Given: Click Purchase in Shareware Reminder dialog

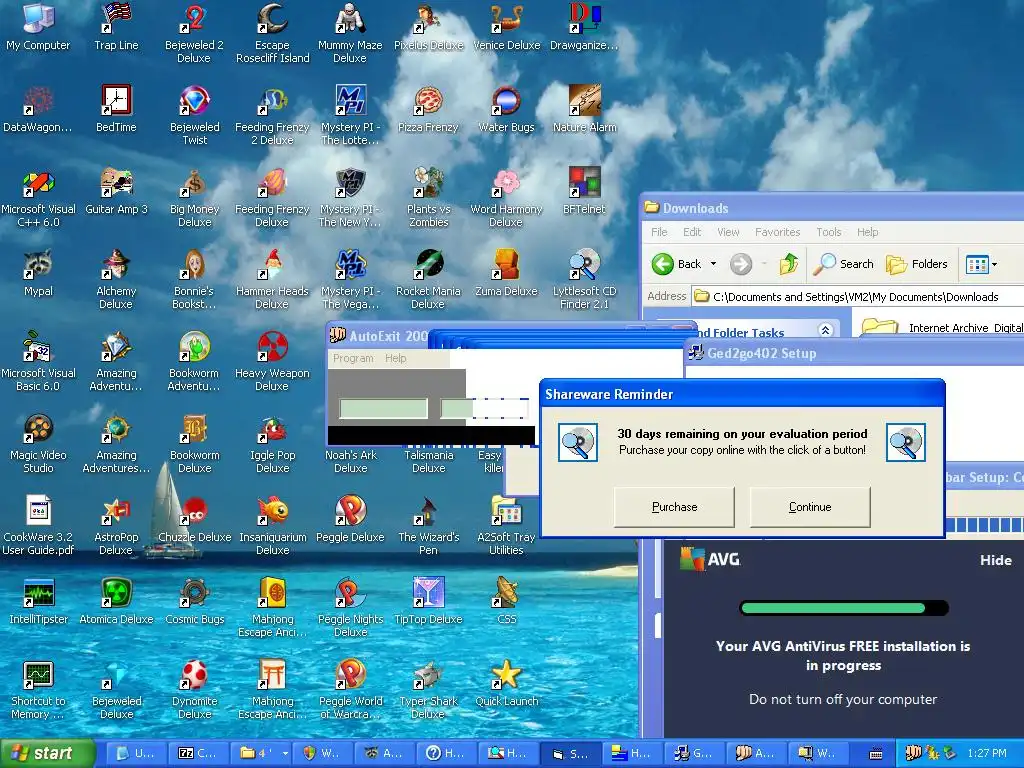Looking at the screenshot, I should click(674, 507).
